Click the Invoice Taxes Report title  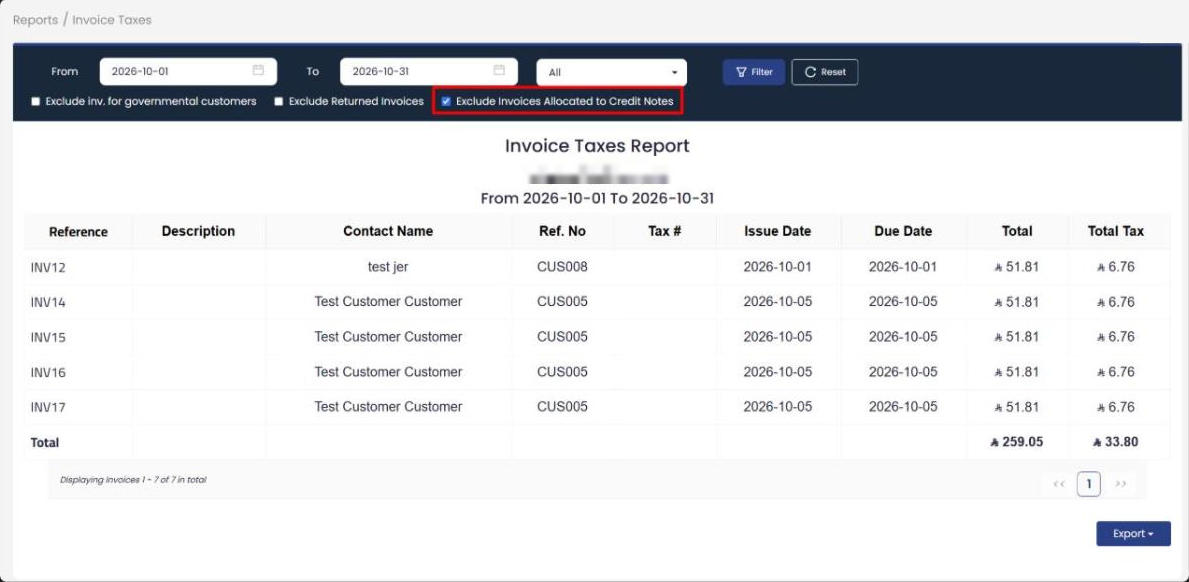tap(598, 146)
